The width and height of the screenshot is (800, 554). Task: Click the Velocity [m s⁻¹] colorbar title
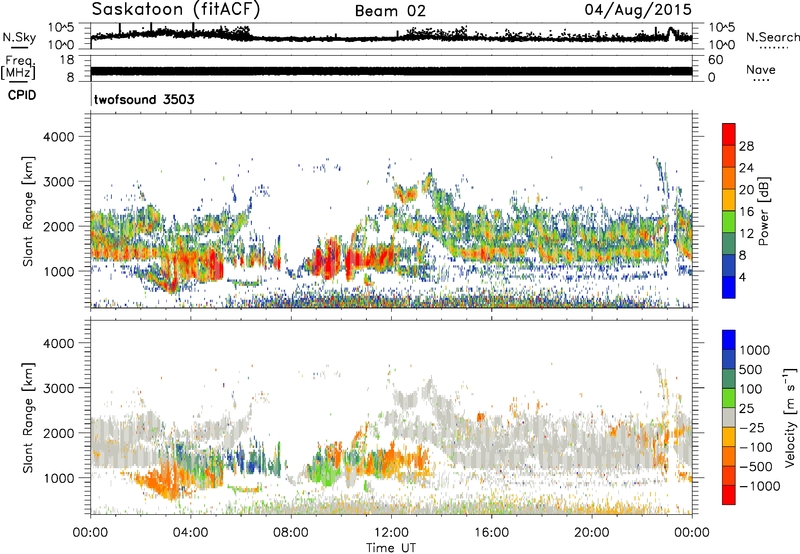(x=790, y=417)
